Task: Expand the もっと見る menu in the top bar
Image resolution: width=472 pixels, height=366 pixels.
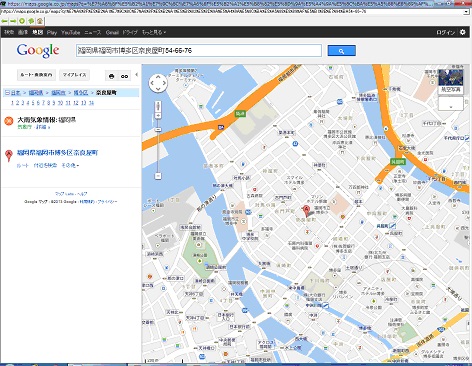Action: (x=154, y=32)
